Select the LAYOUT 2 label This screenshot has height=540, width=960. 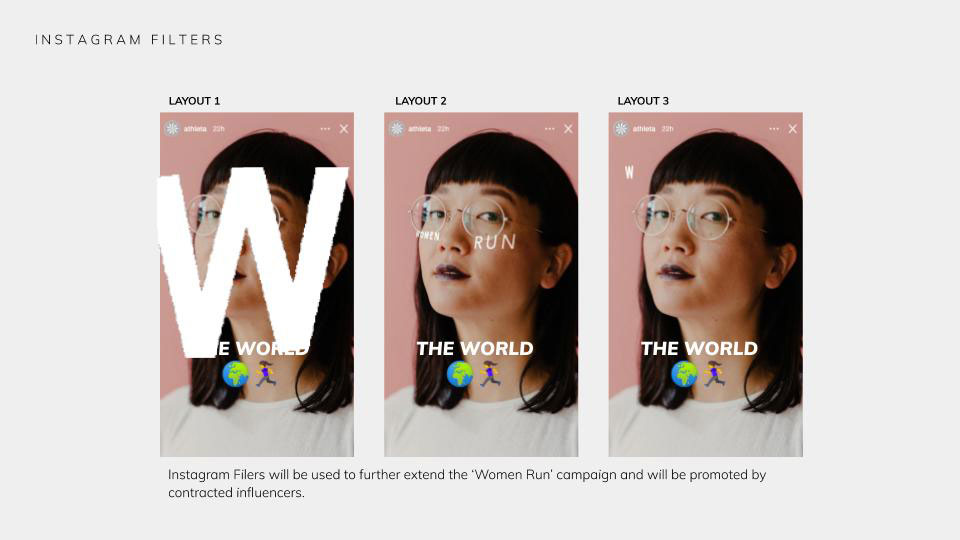pyautogui.click(x=421, y=101)
